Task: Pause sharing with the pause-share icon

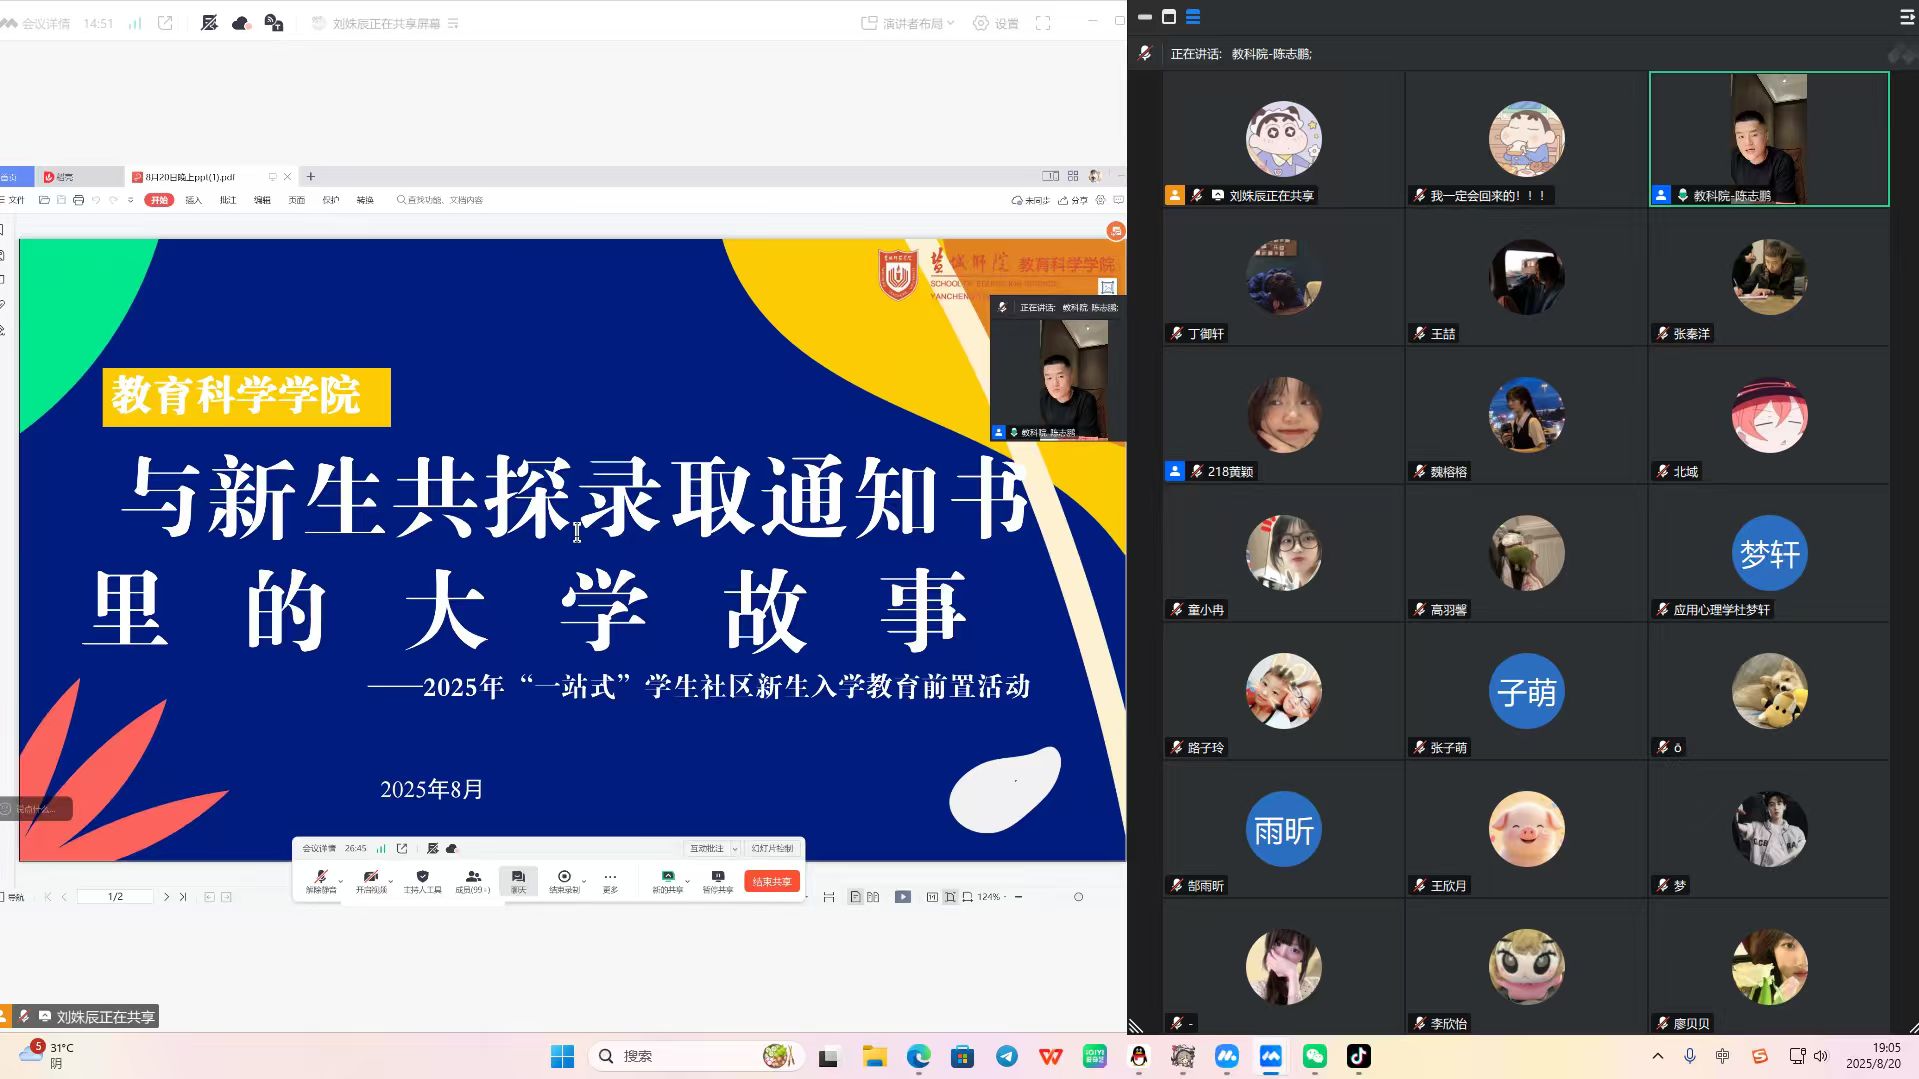Action: click(x=717, y=879)
